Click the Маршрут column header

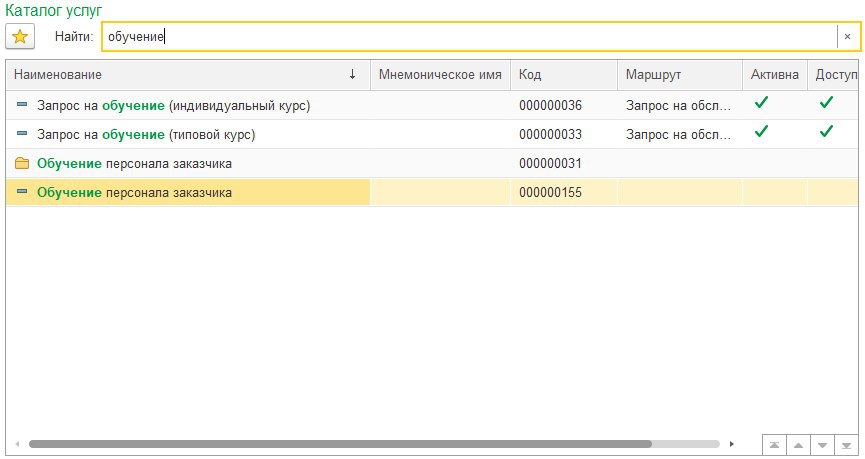click(x=679, y=74)
